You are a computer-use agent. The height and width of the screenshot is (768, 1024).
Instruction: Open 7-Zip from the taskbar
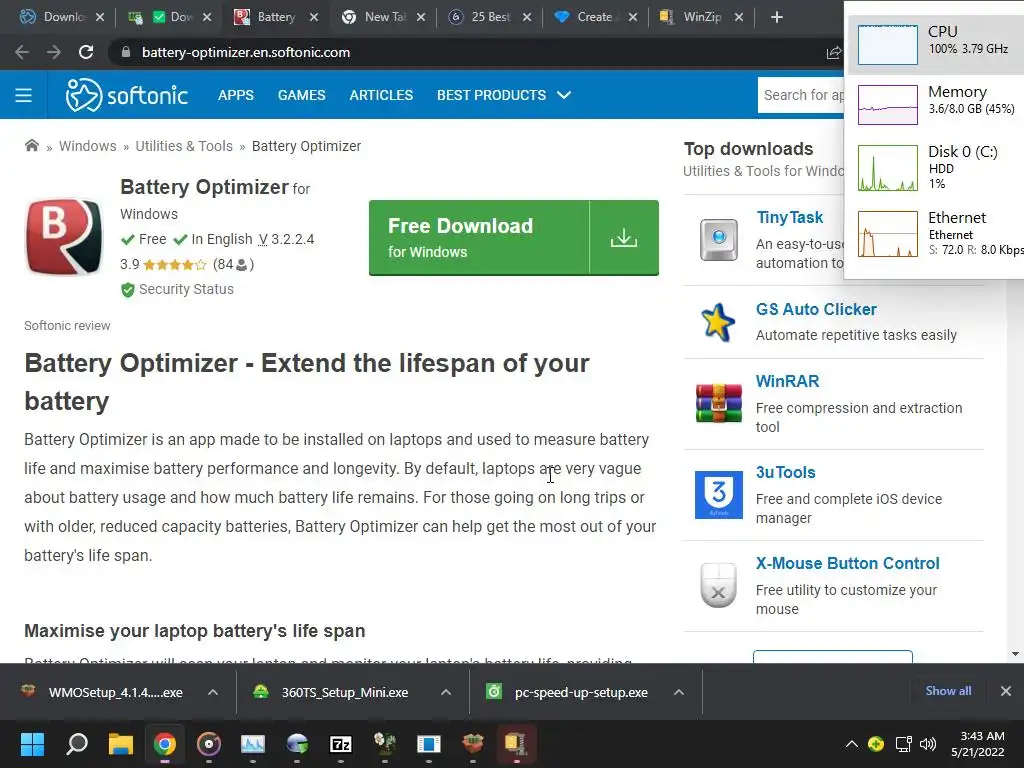[x=341, y=744]
